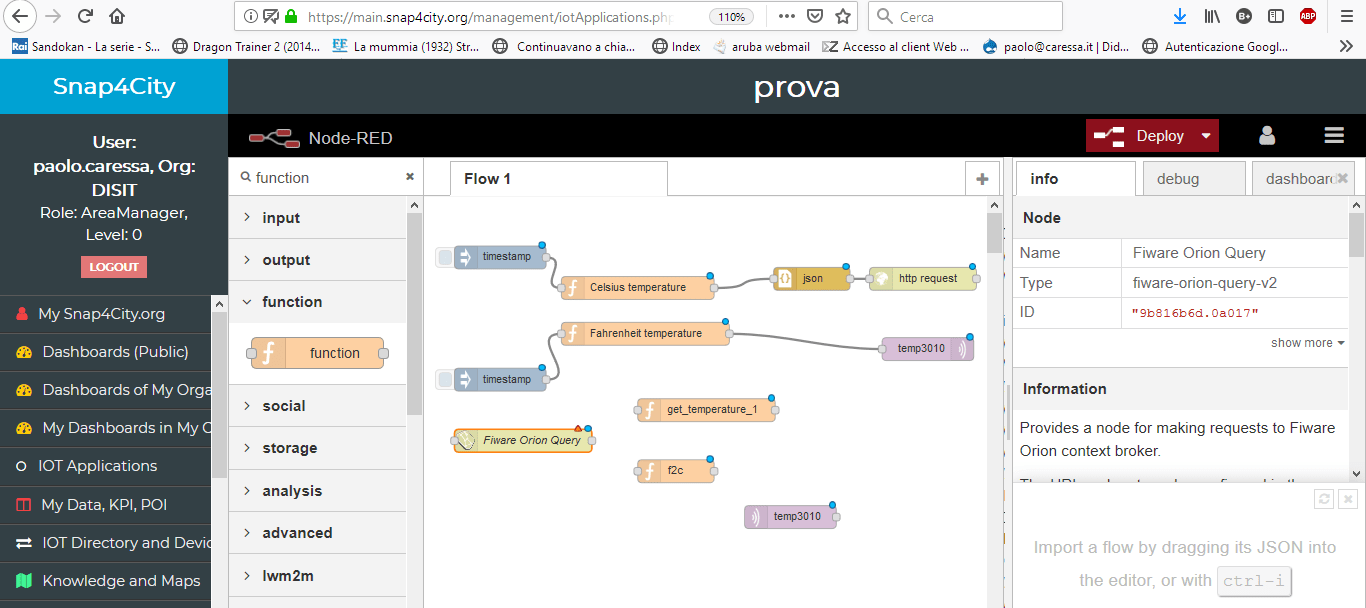Open the Node-RED user account icon
Screen dimensions: 1366x608
[1267, 136]
